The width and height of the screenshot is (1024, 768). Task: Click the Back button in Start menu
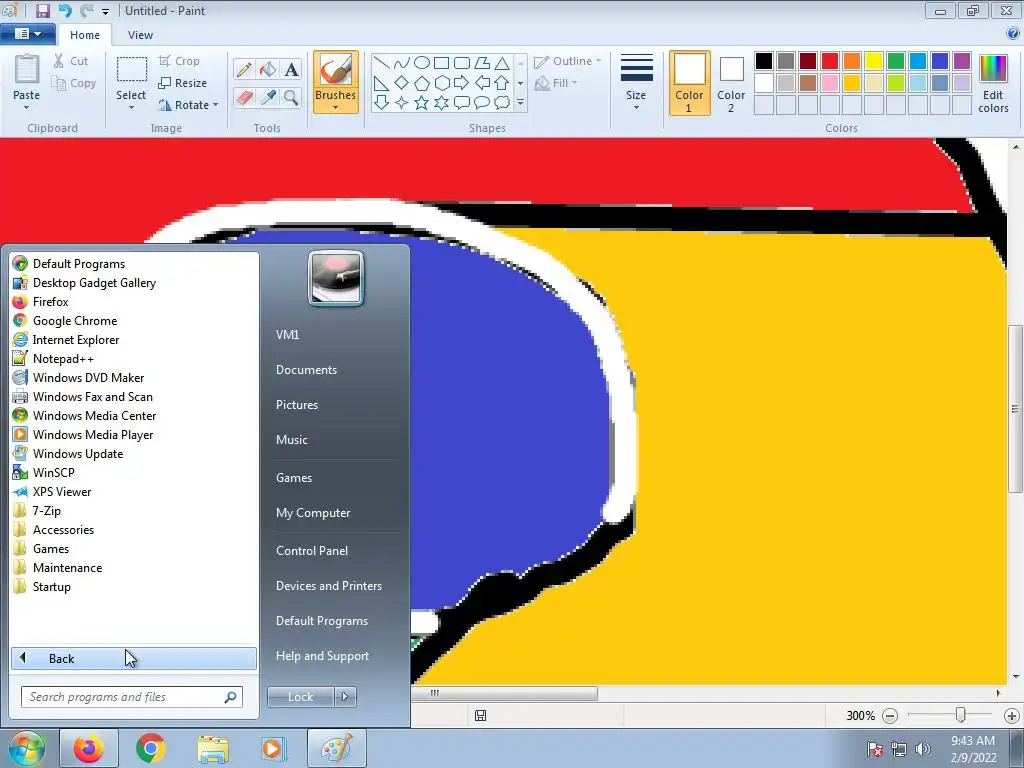(134, 658)
